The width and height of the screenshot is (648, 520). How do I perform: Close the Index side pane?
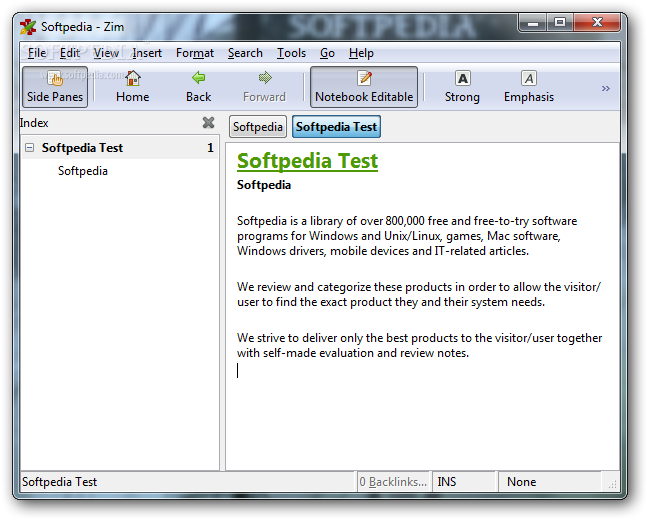[208, 123]
